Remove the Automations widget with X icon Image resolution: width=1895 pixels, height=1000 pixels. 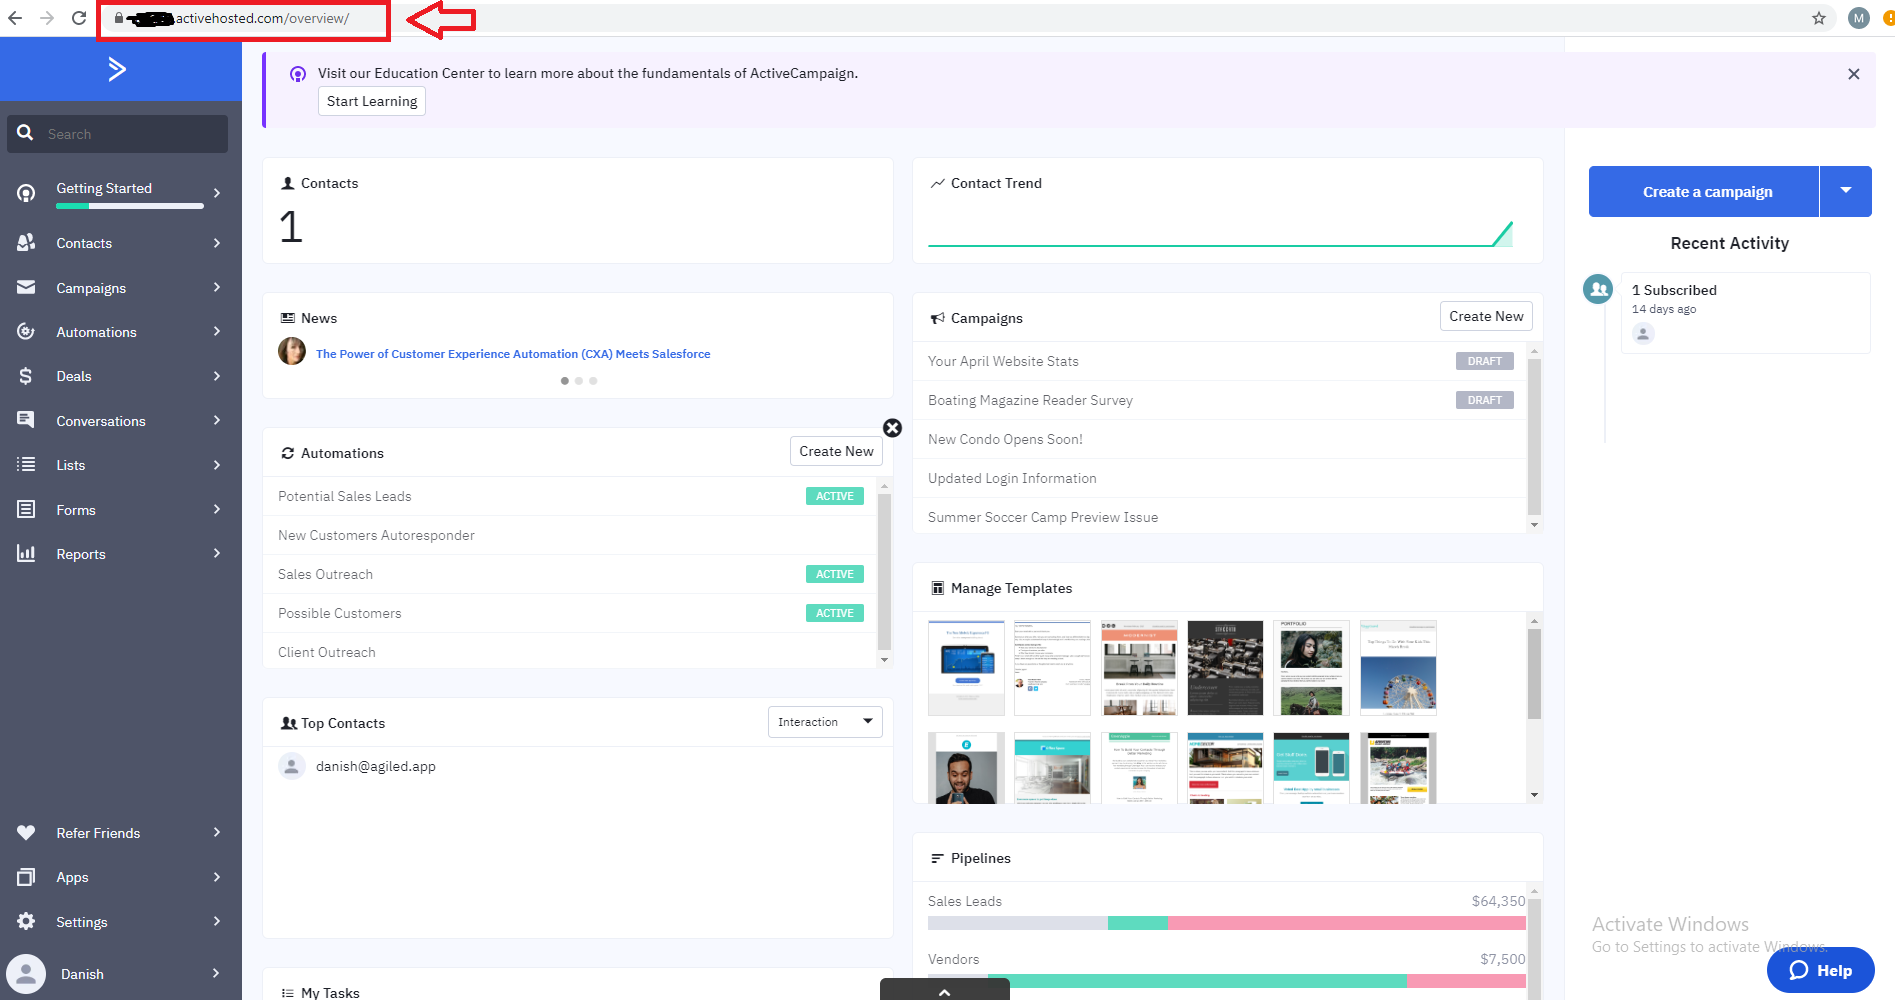tap(893, 428)
